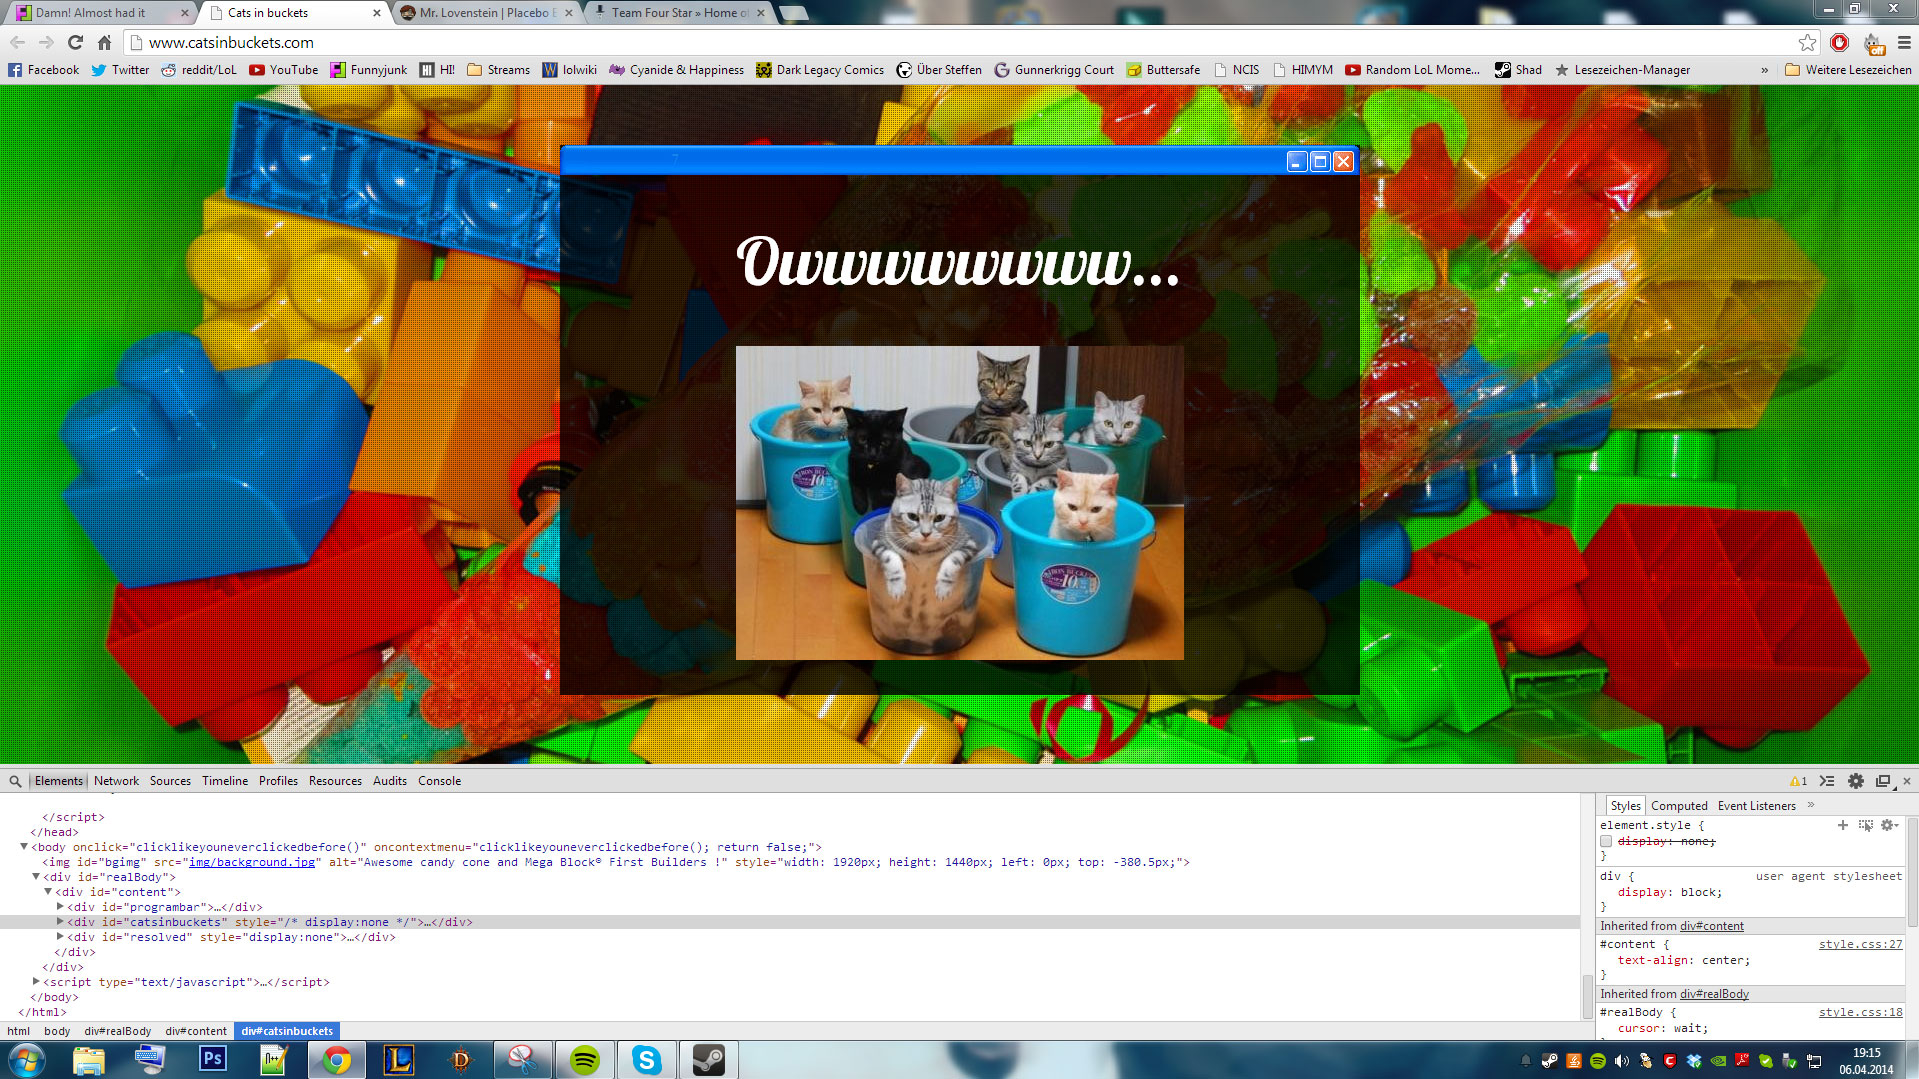Follow the inherited div#content link
Image resolution: width=1919 pixels, height=1079 pixels.
pyautogui.click(x=1712, y=926)
